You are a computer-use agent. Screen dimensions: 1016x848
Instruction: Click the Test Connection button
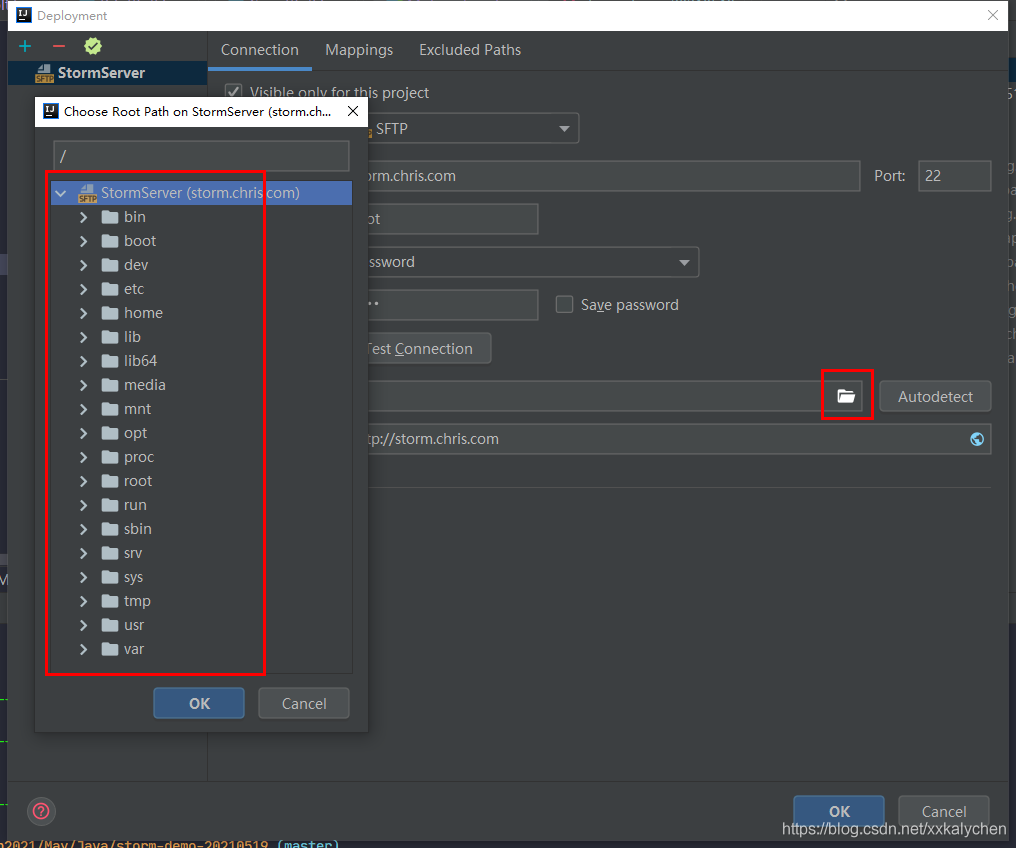click(x=428, y=349)
